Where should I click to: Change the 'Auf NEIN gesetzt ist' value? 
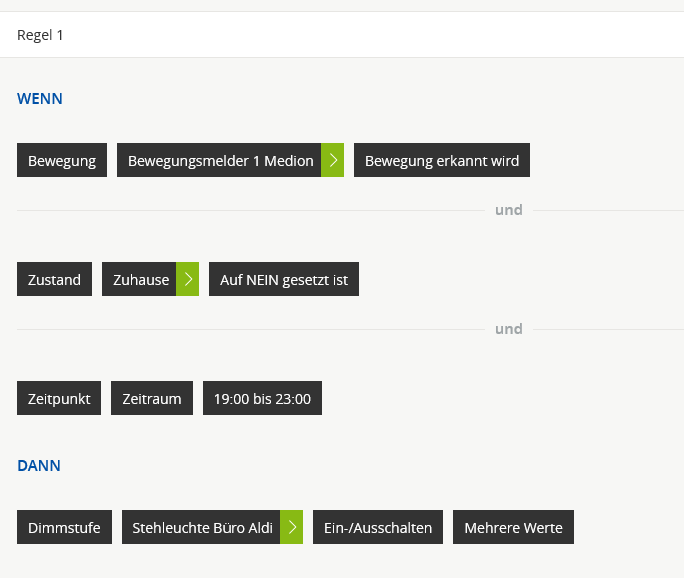[x=283, y=279]
